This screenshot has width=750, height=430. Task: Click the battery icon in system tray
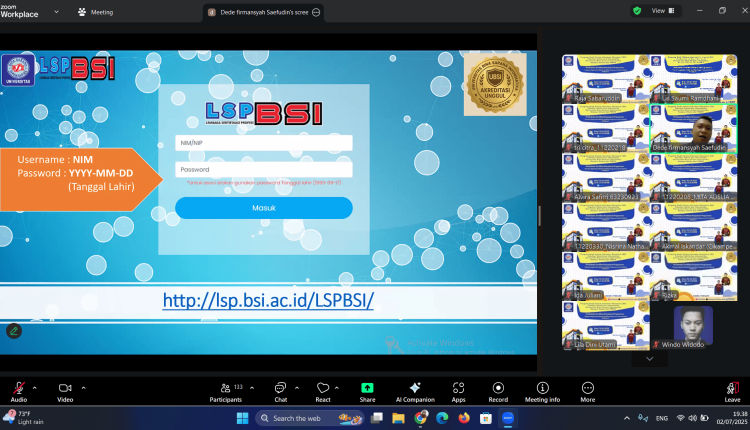click(705, 418)
